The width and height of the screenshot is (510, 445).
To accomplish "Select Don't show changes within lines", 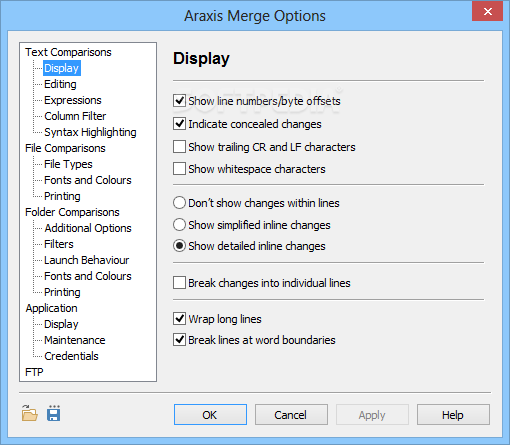I will (179, 203).
